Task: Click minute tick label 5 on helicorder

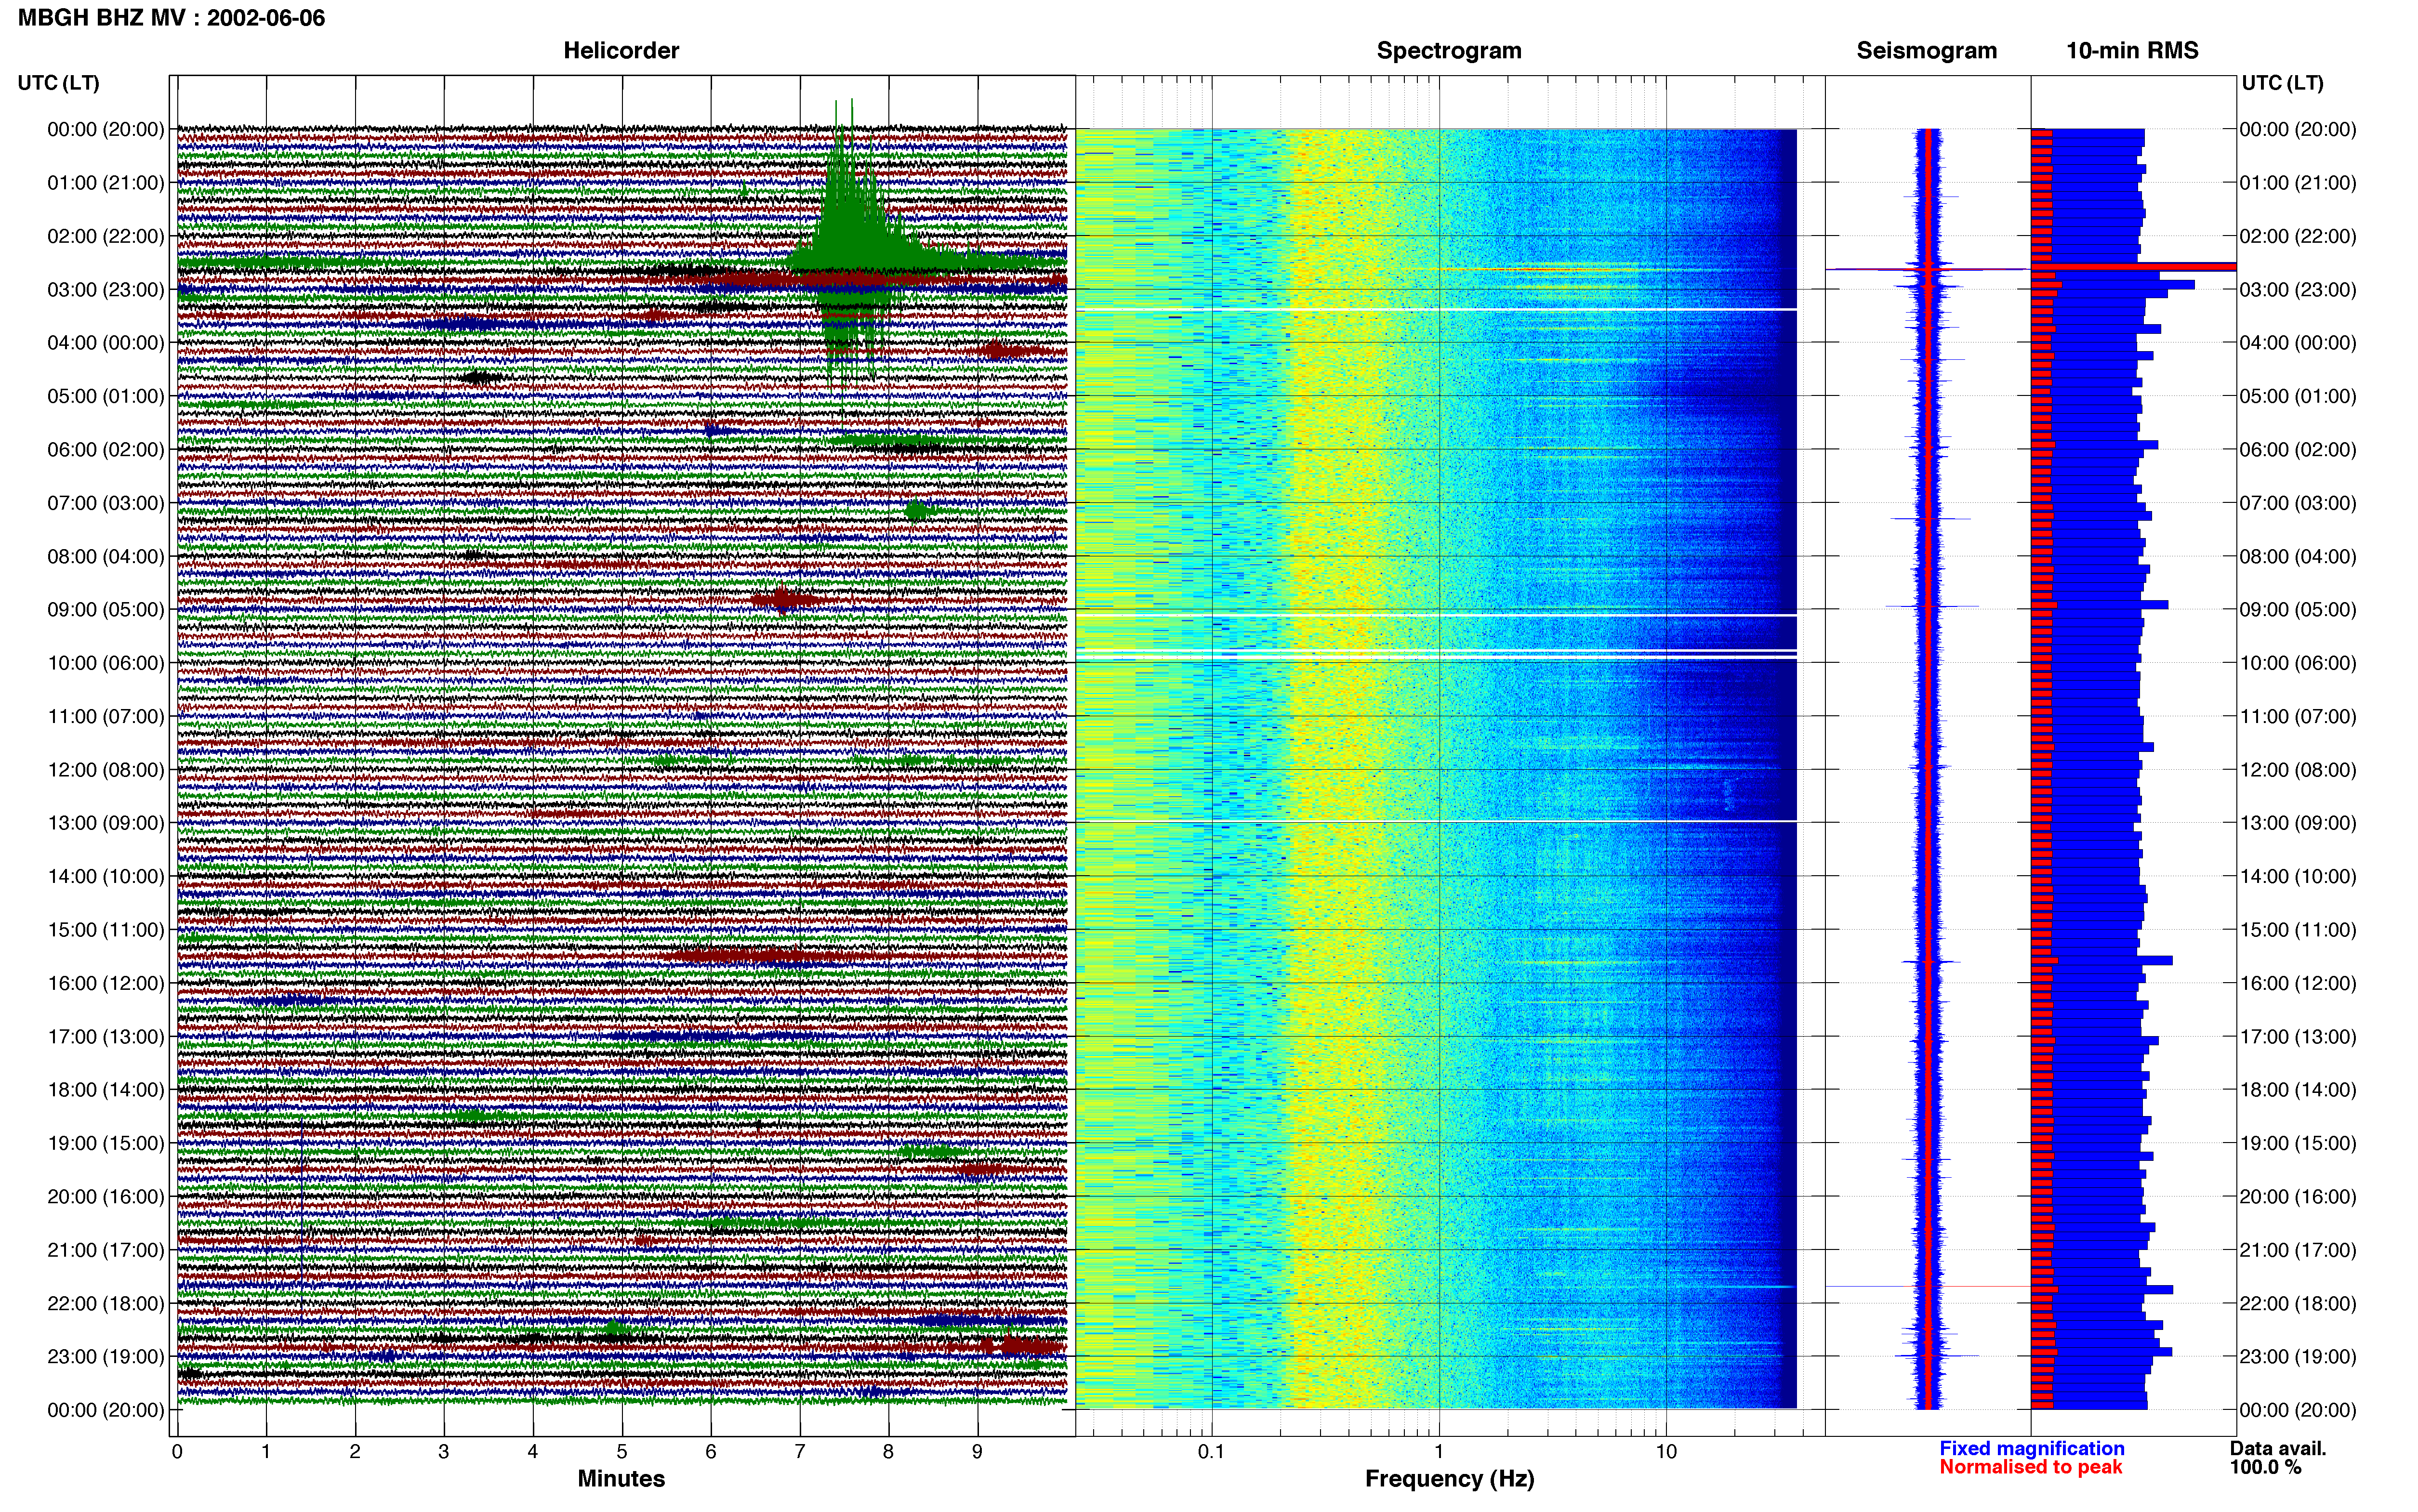Action: 622,1451
